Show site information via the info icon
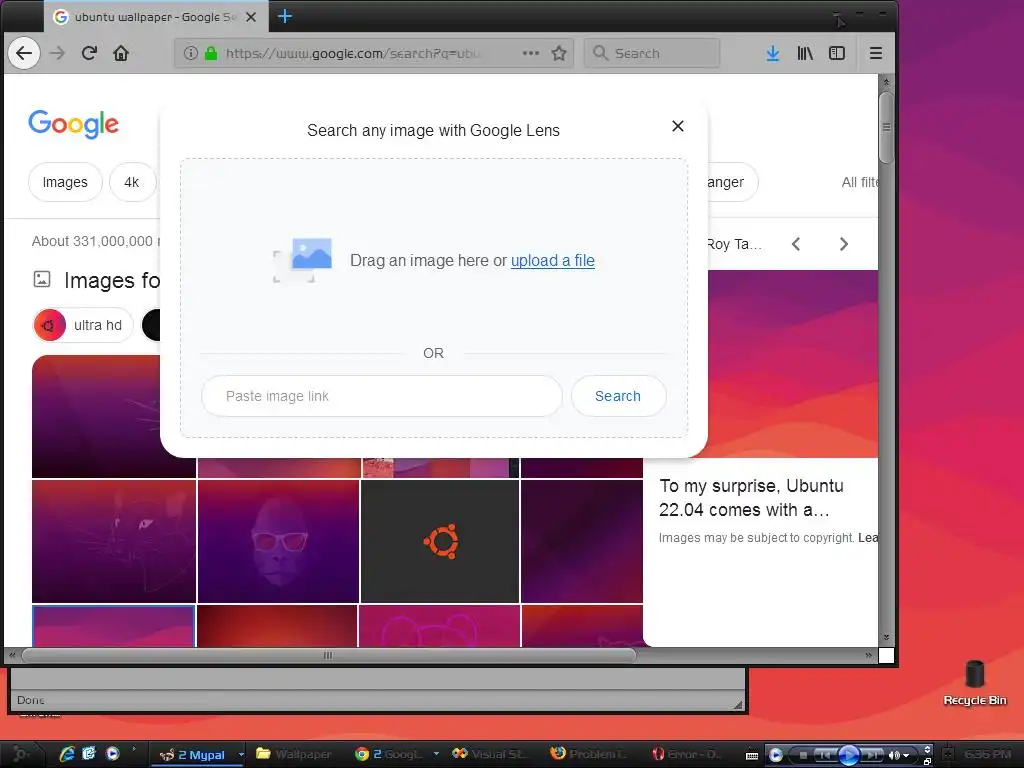The image size is (1024, 768). click(x=190, y=53)
